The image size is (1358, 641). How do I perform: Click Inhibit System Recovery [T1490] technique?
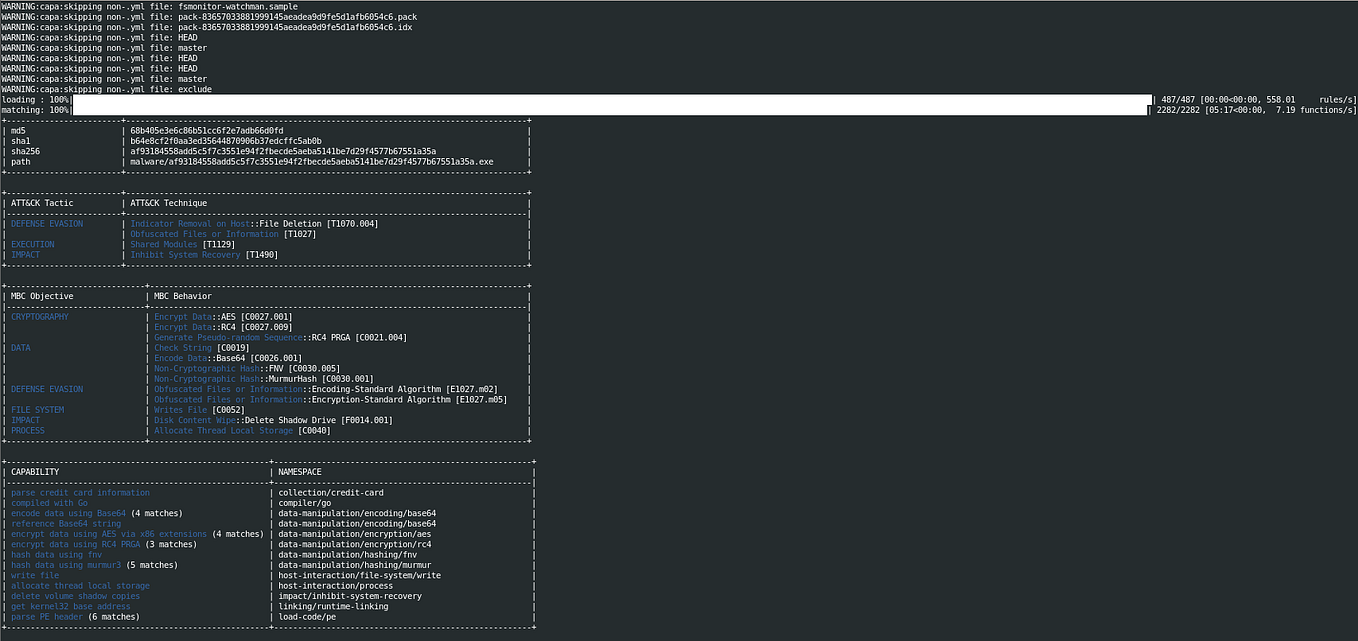pos(204,255)
